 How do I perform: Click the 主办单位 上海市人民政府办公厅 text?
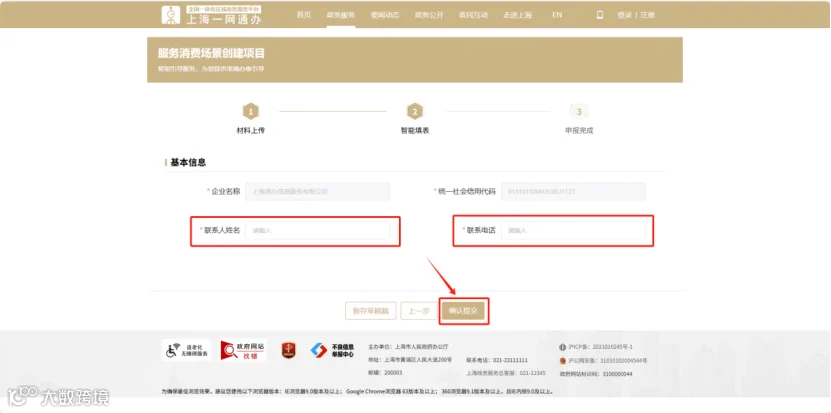click(408, 347)
